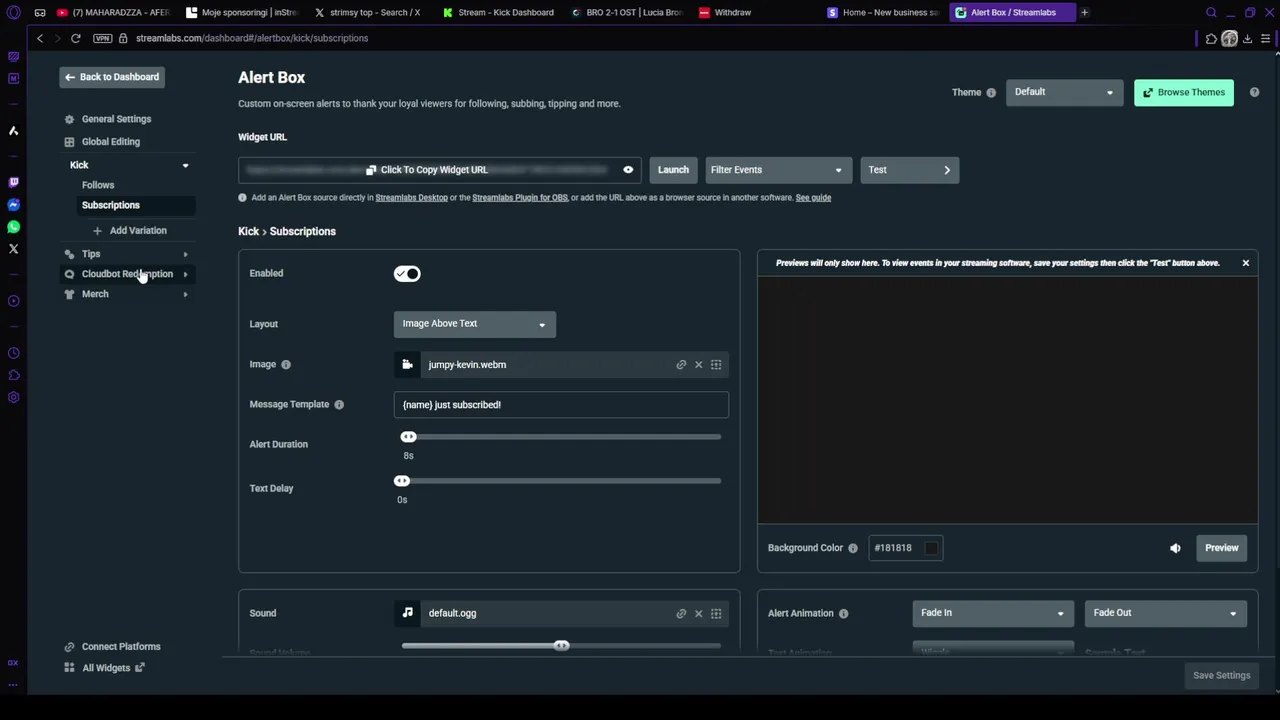Expand the Cloudbot Redemption section
1280x720 pixels.
pos(185,274)
